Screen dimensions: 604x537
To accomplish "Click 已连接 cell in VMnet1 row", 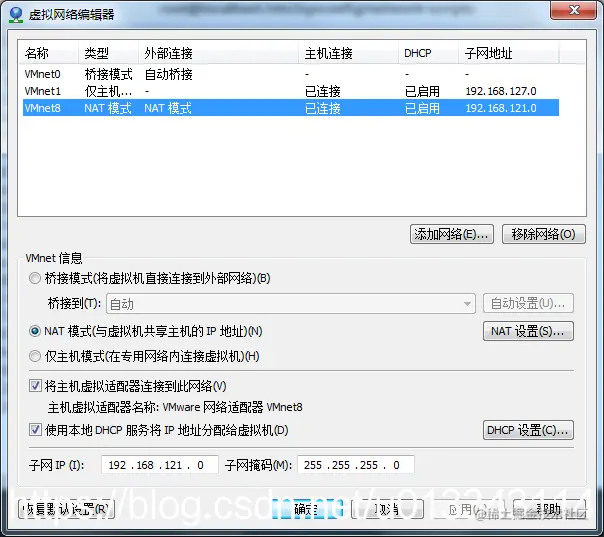I will pyautogui.click(x=323, y=91).
